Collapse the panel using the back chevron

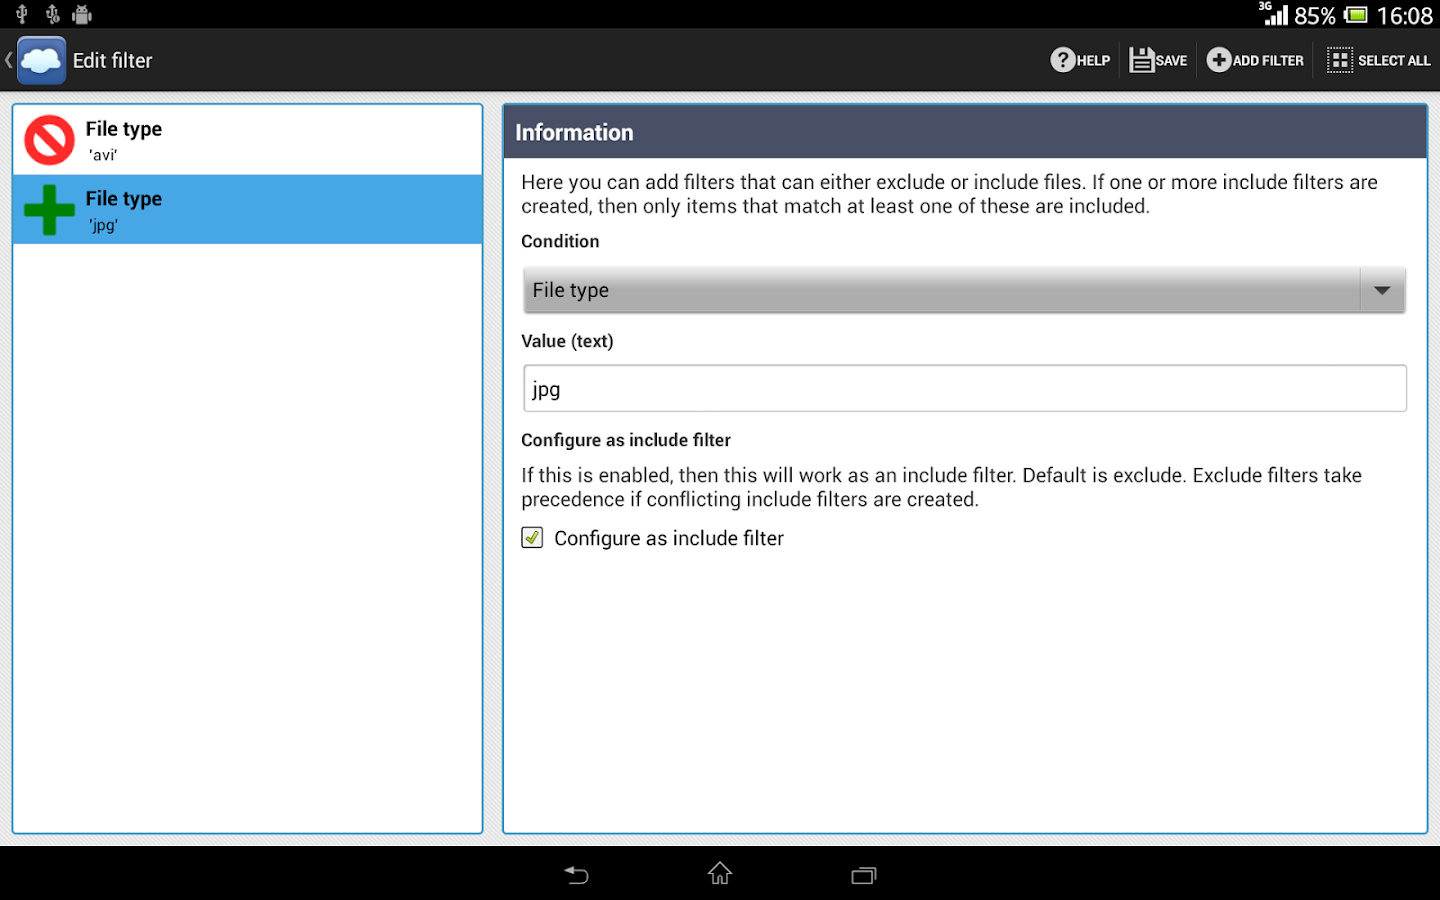click(x=8, y=59)
